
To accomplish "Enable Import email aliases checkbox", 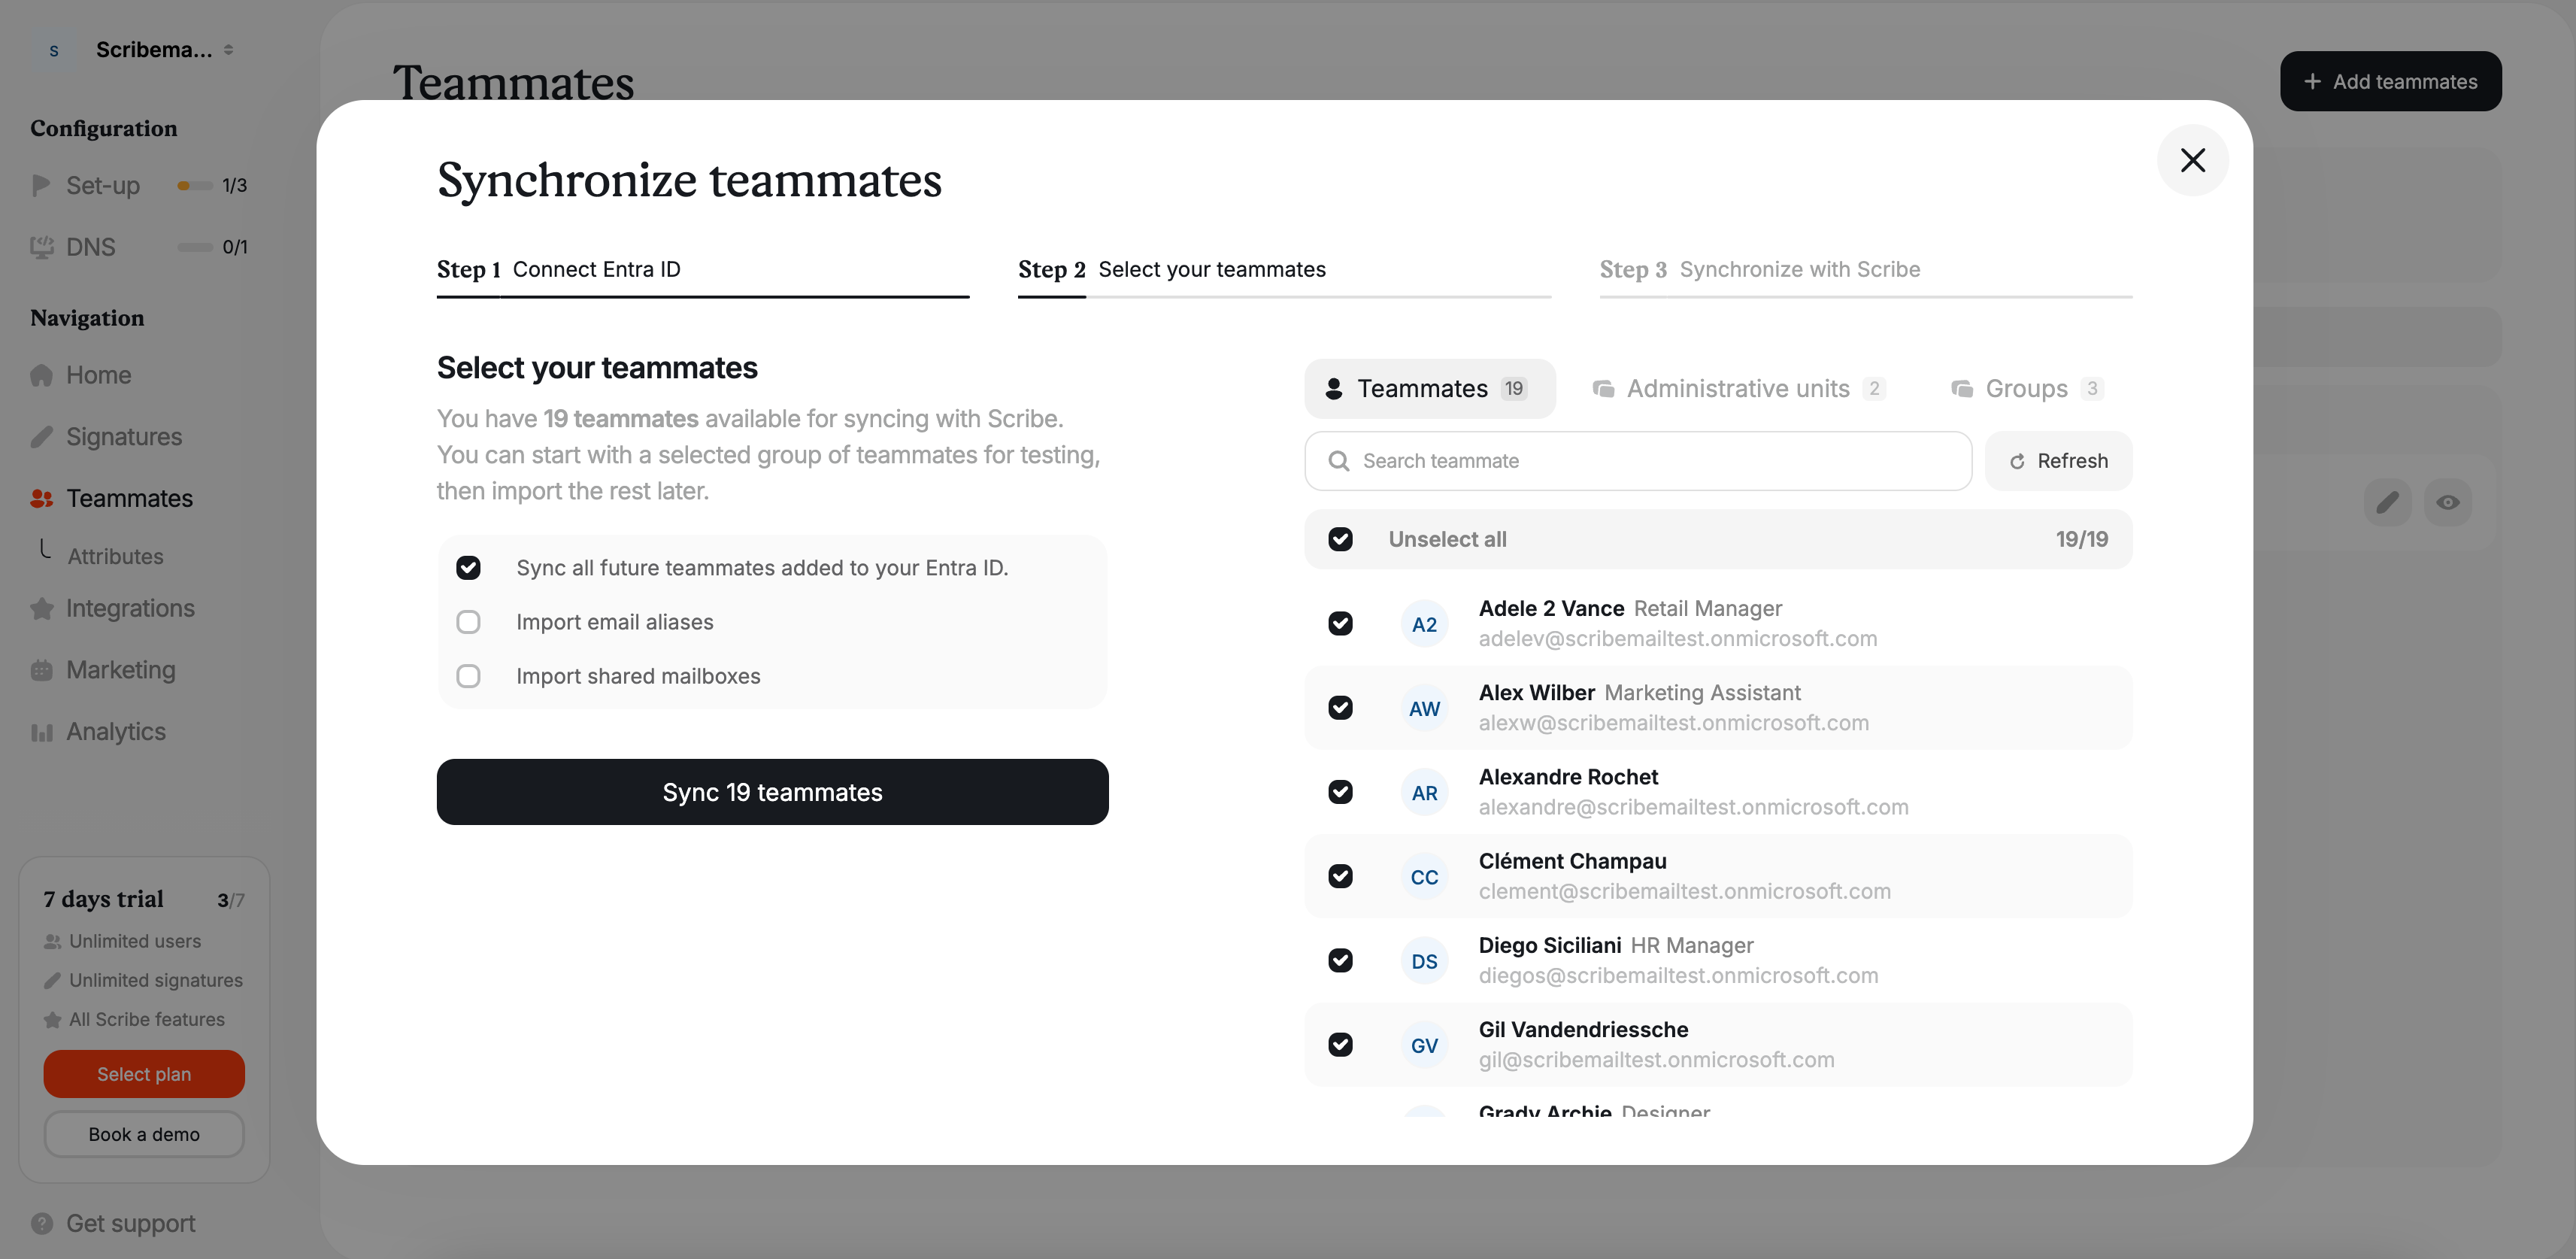I will (468, 622).
